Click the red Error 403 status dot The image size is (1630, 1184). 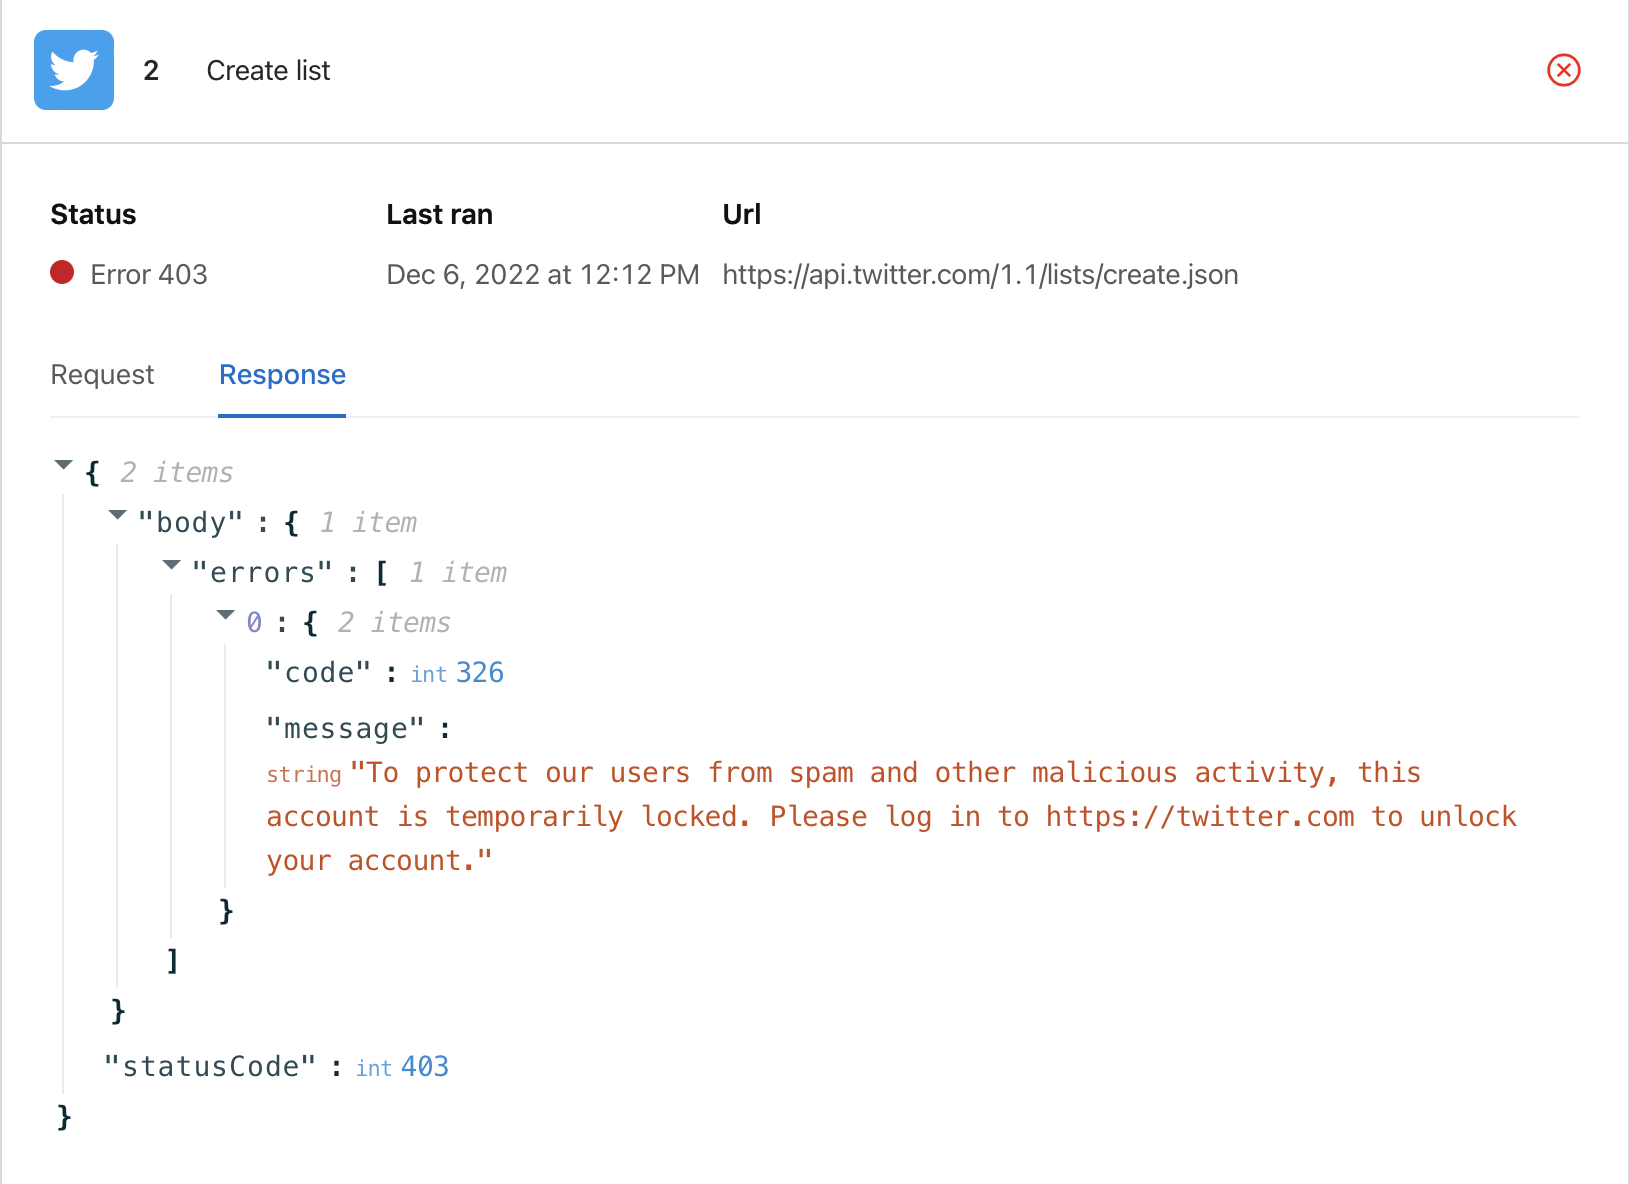pos(62,273)
